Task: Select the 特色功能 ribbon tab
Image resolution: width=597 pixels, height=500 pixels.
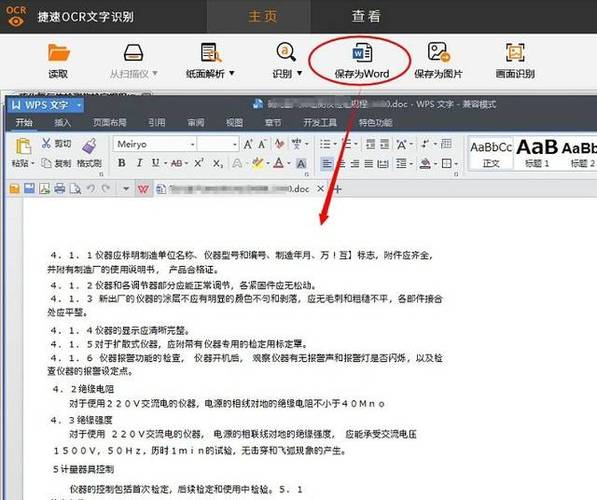Action: click(375, 123)
